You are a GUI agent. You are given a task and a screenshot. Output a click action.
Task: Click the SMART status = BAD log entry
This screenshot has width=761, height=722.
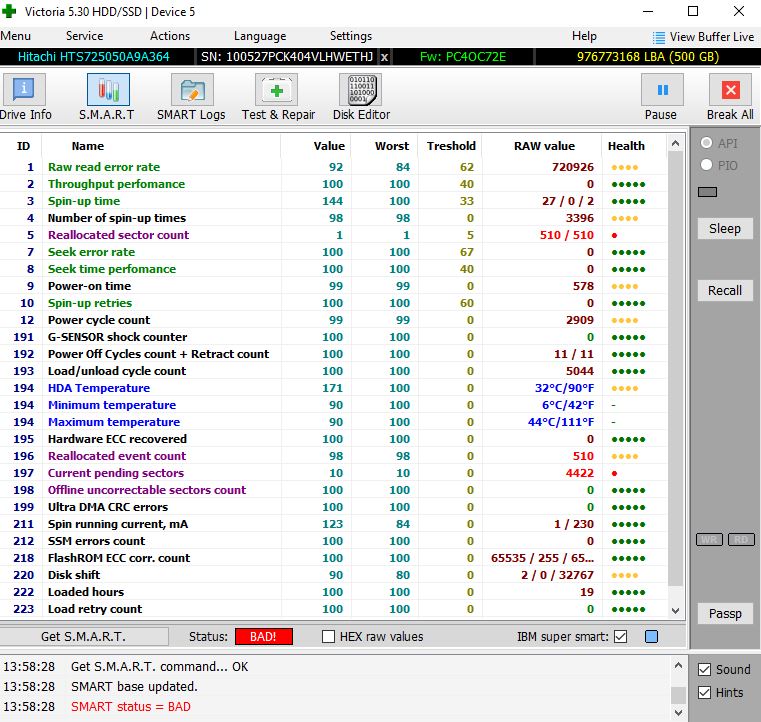click(131, 706)
